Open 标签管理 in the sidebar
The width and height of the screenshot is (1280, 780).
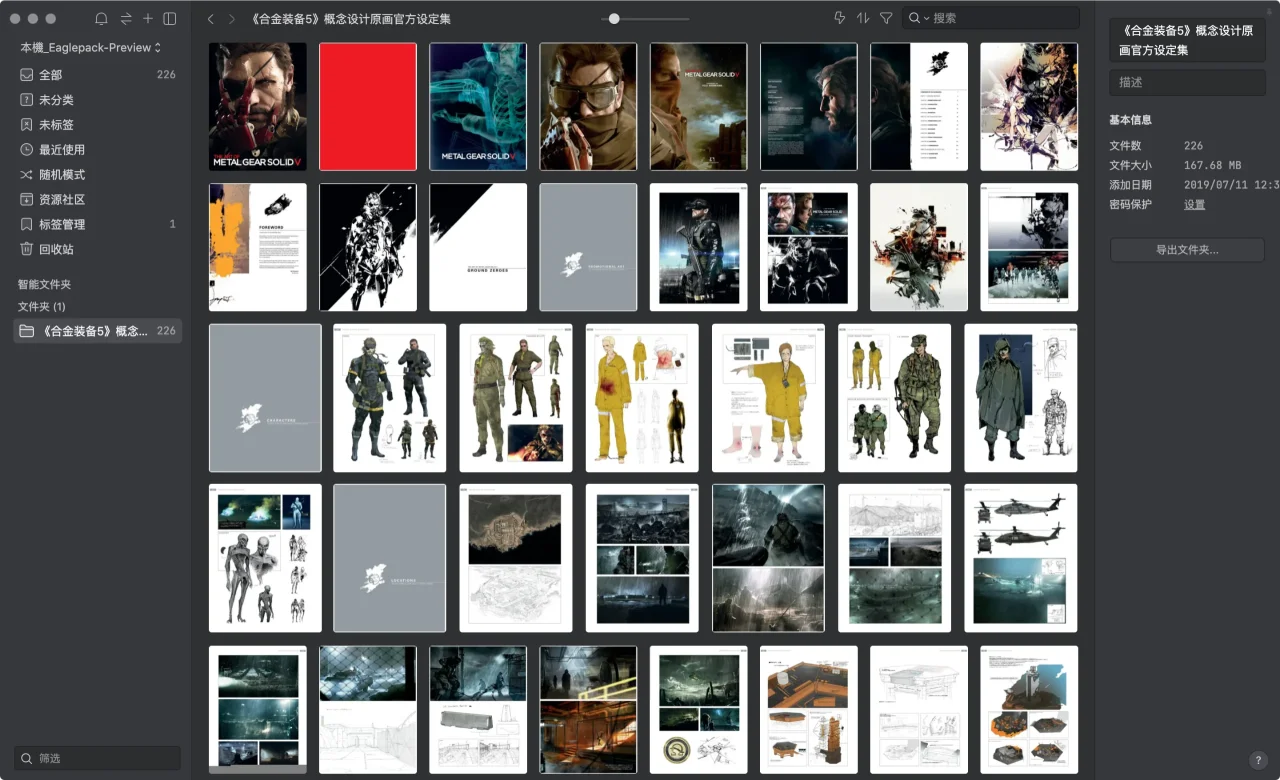click(x=97, y=225)
